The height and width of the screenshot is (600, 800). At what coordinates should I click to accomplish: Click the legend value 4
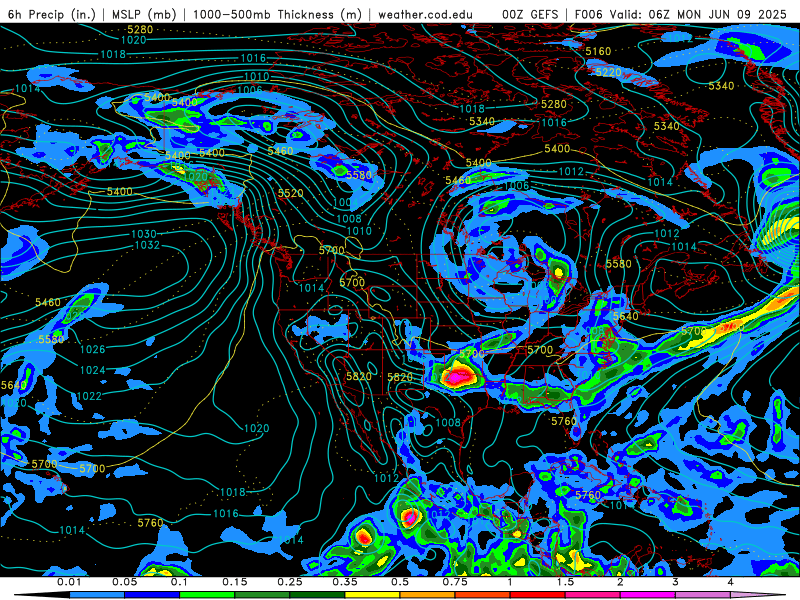(x=730, y=582)
